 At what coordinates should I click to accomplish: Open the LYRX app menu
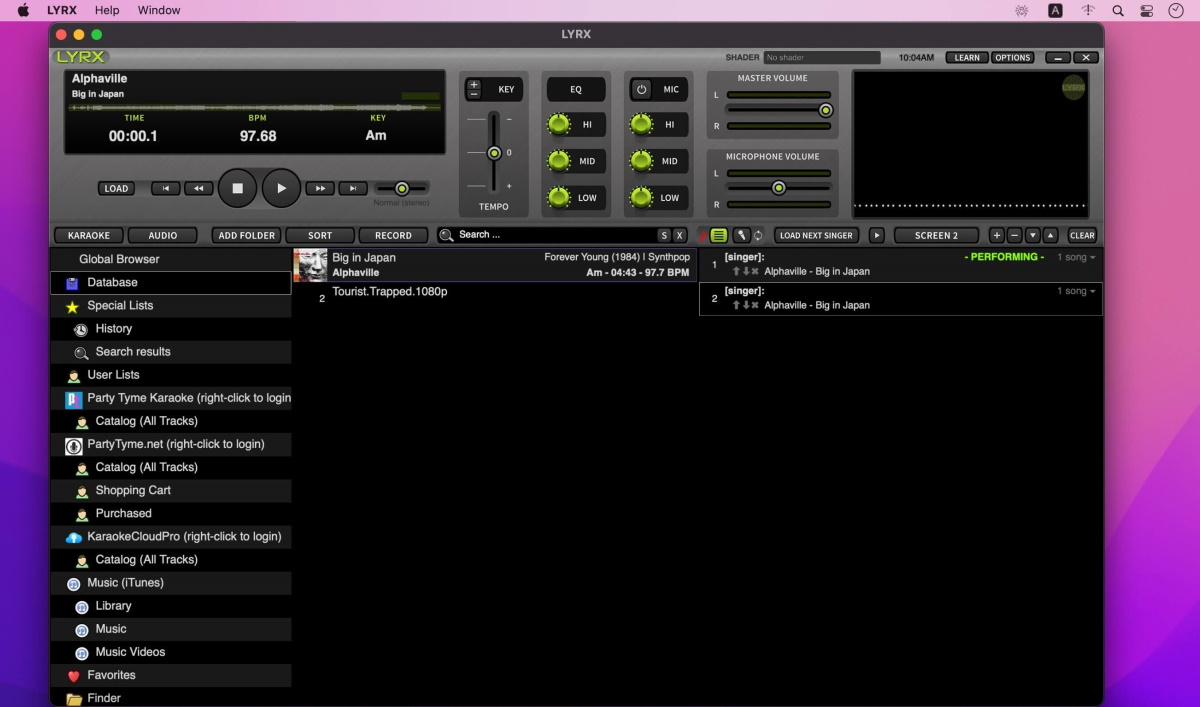[x=62, y=10]
